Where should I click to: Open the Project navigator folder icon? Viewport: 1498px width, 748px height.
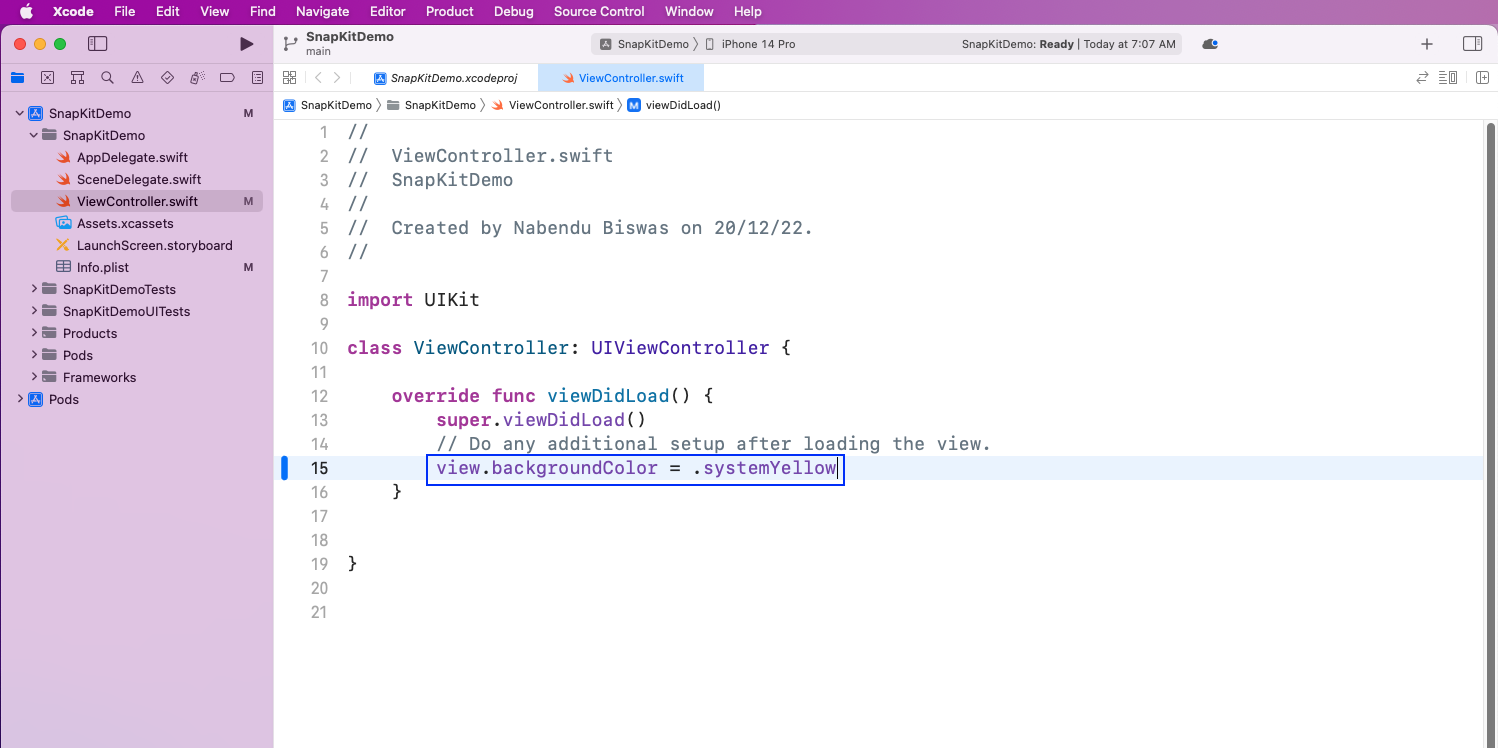[x=17, y=77]
